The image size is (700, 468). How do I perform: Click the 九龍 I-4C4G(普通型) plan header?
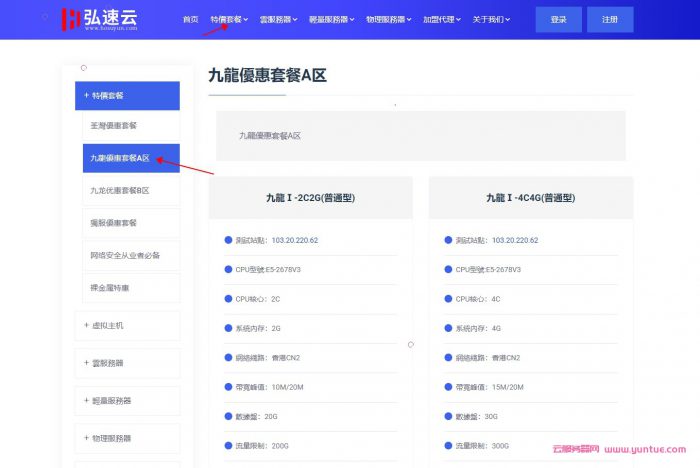coord(530,198)
